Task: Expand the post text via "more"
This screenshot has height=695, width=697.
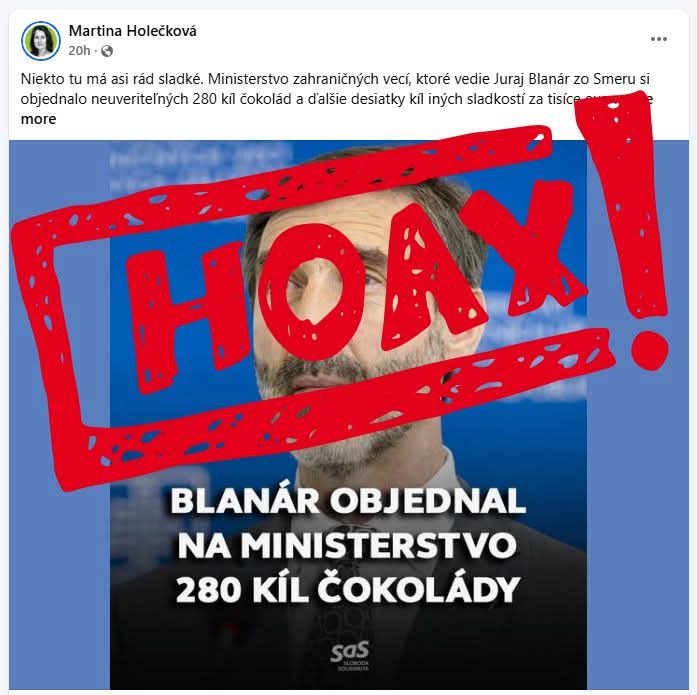Action: point(38,119)
